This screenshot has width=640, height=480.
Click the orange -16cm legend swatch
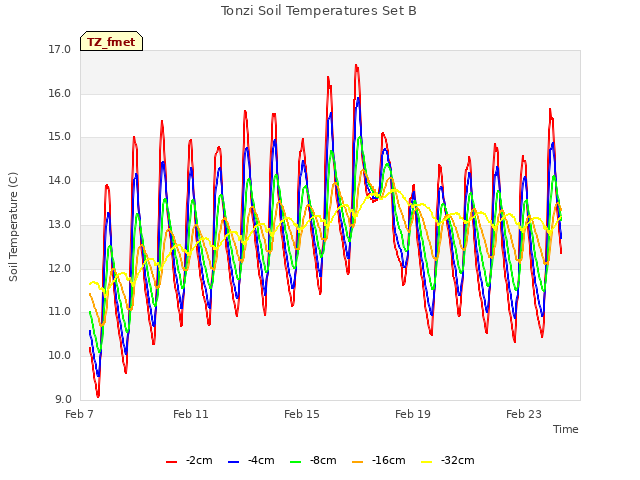pos(358,462)
